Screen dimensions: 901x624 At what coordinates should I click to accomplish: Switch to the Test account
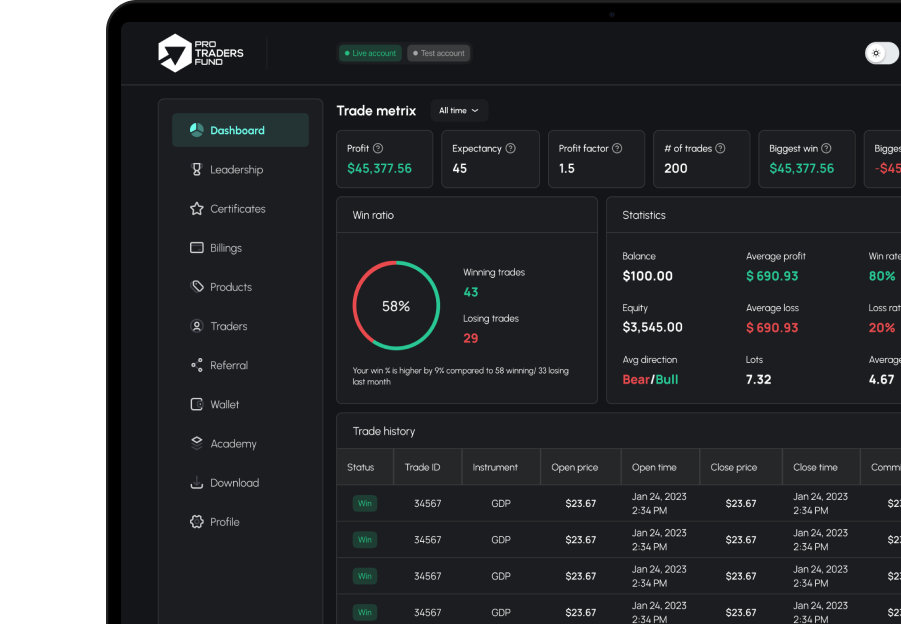point(438,52)
